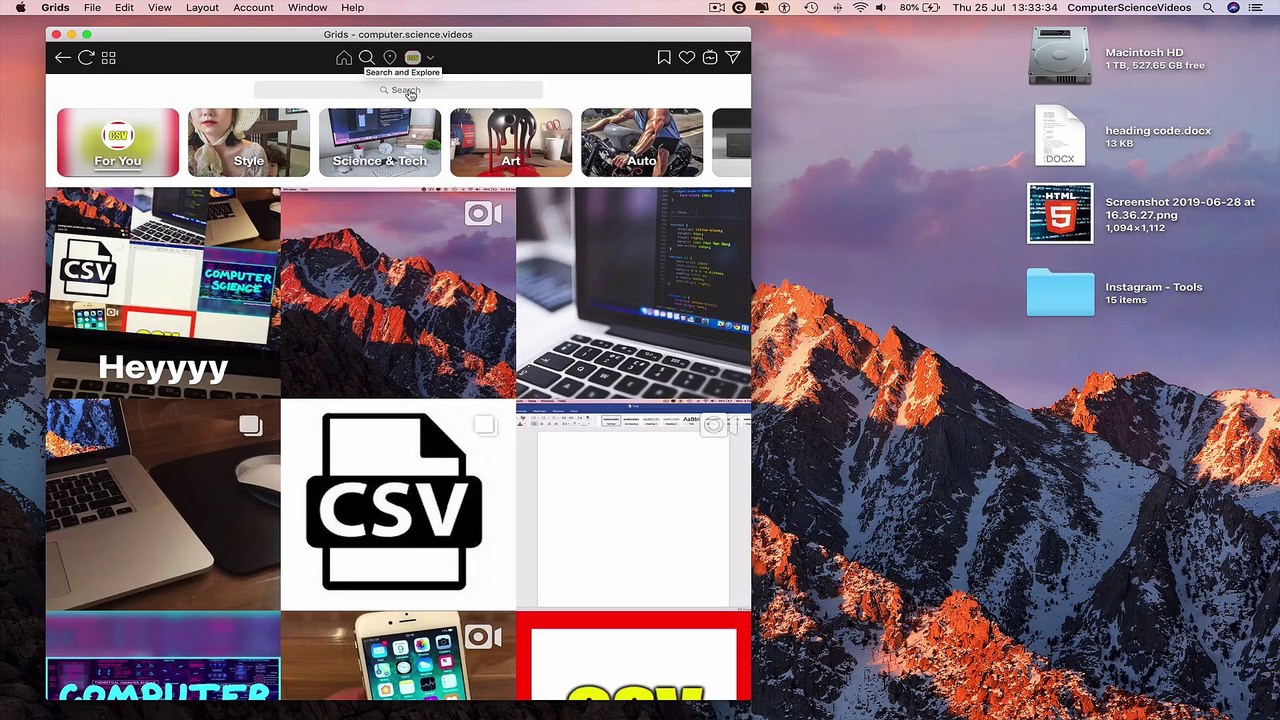Open the large CSV file icon post
The width and height of the screenshot is (1280, 720).
398,505
